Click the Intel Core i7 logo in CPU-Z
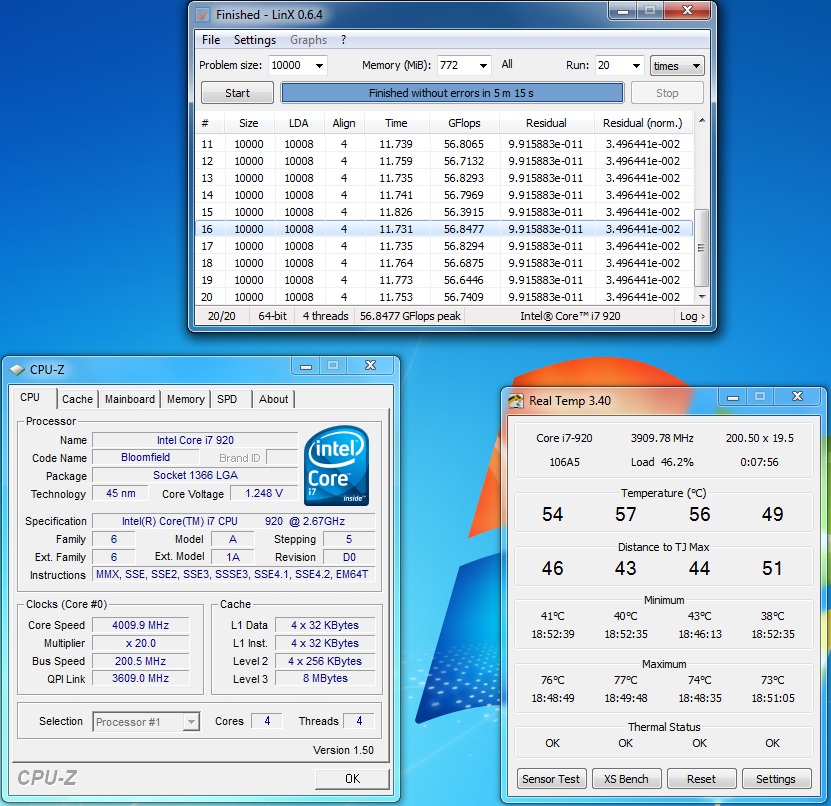Image resolution: width=831 pixels, height=806 pixels. point(337,466)
